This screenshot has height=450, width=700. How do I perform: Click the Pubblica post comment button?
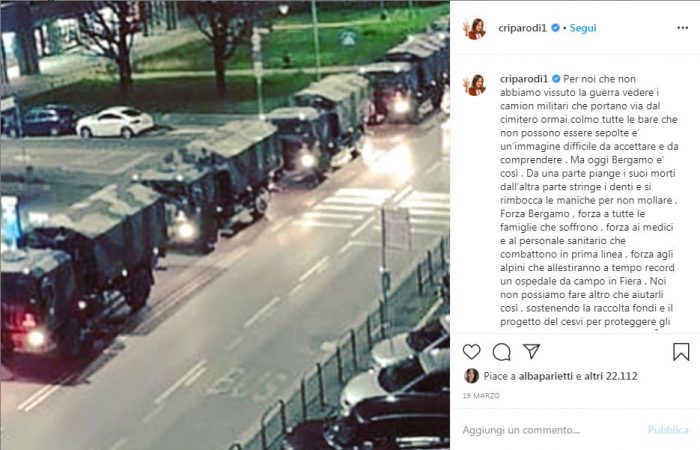tap(668, 430)
